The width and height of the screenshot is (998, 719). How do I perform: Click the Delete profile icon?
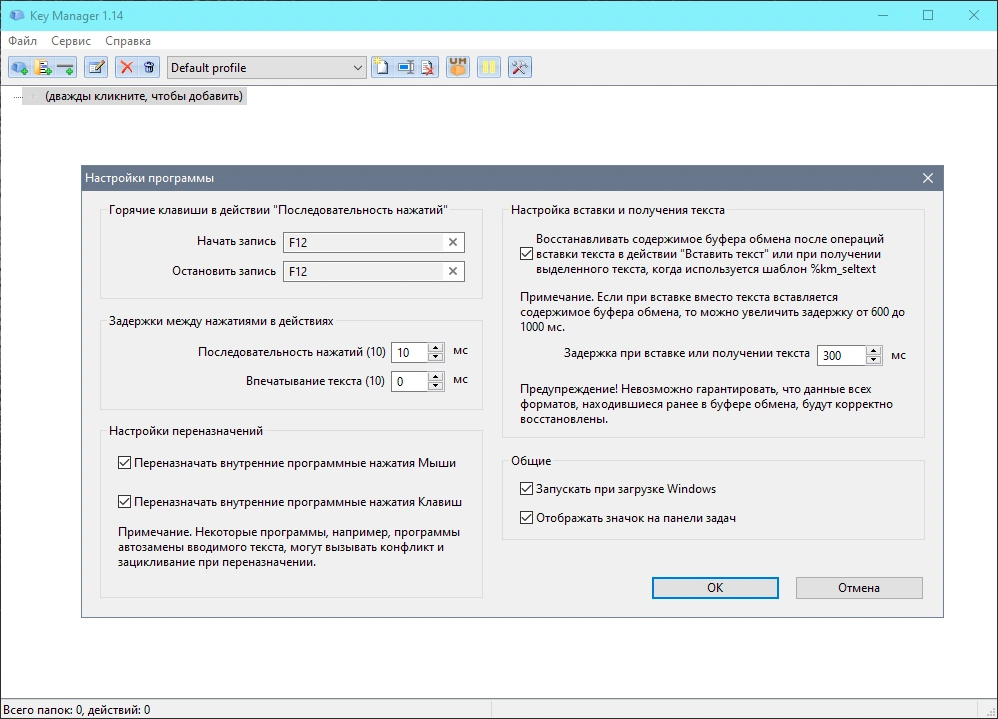click(x=428, y=67)
